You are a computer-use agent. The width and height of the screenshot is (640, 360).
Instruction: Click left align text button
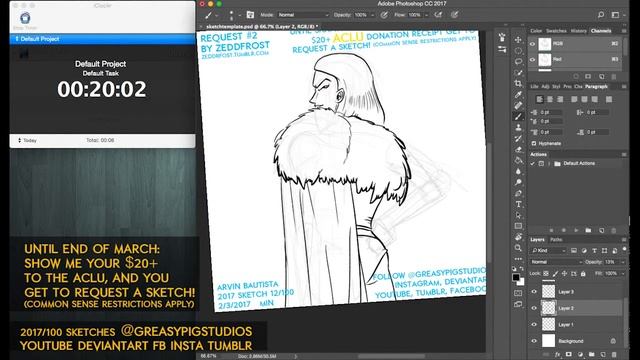[540, 100]
